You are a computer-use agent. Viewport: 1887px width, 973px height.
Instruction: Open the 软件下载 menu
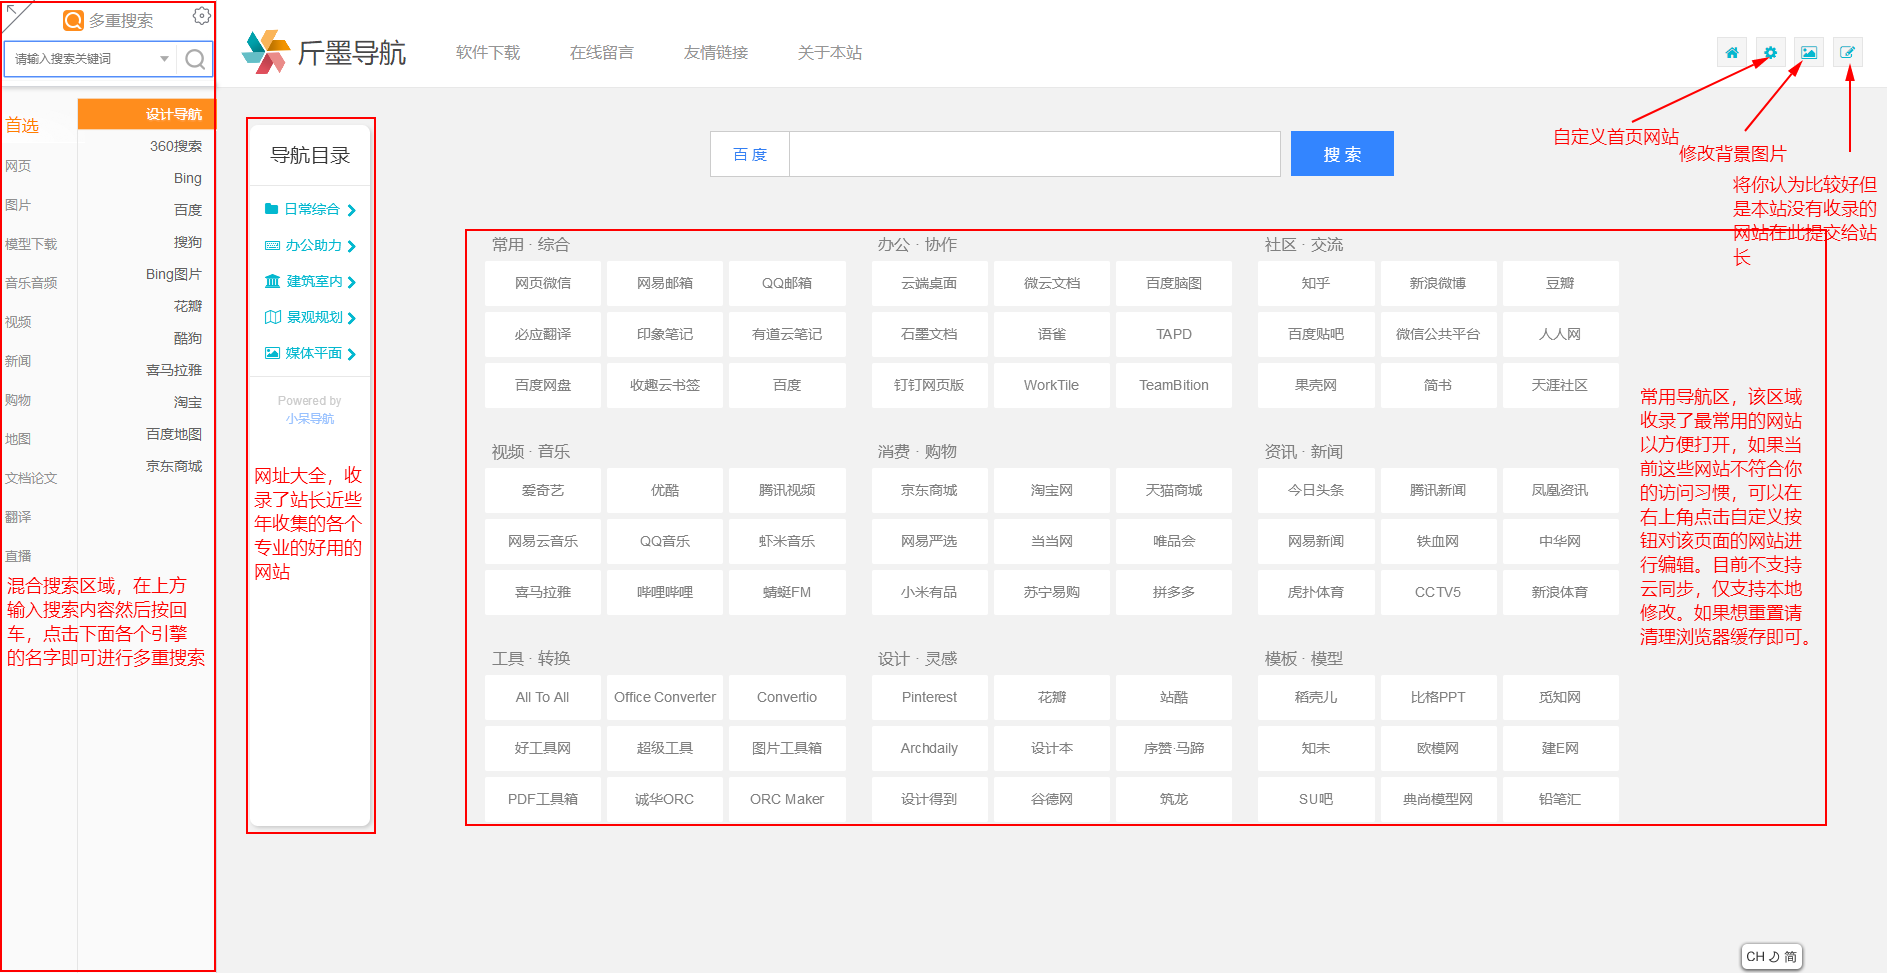[488, 52]
